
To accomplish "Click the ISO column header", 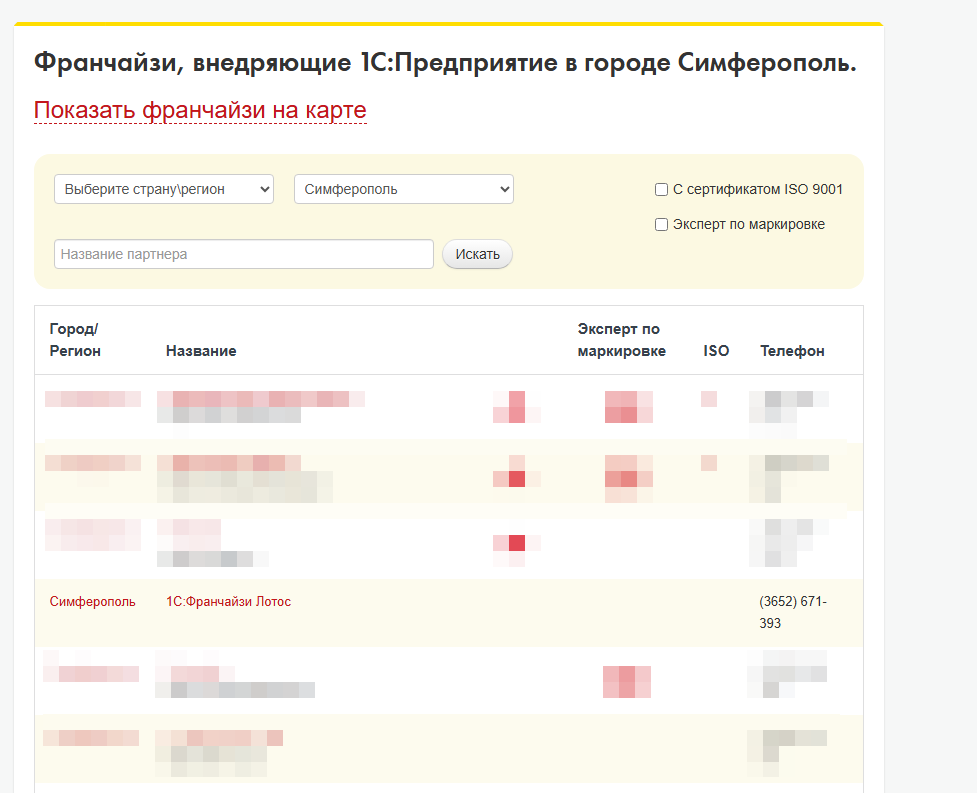I will coord(716,351).
